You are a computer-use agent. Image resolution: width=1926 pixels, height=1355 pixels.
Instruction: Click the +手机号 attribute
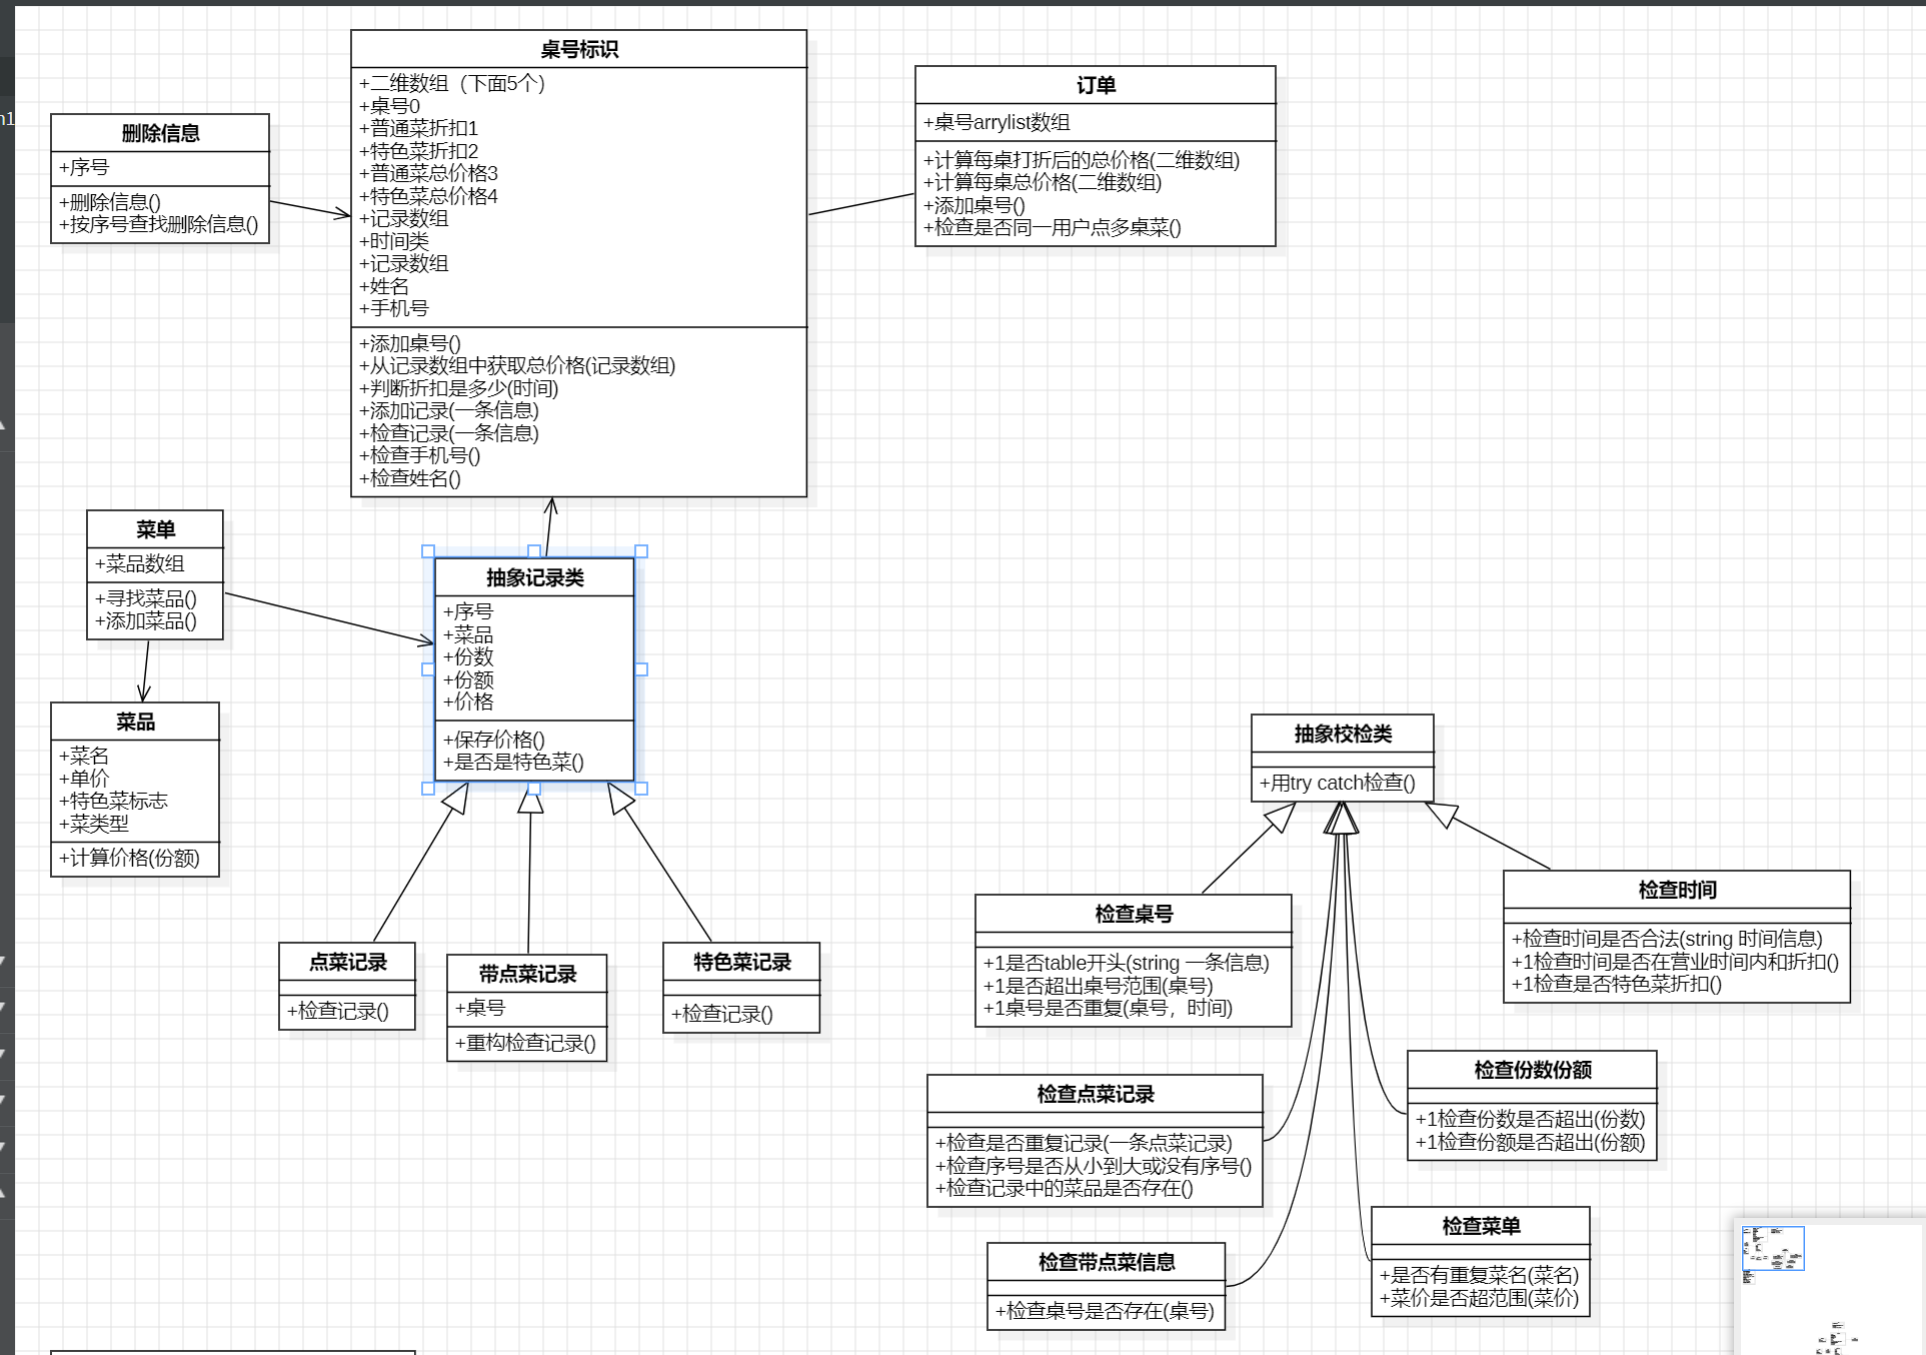pyautogui.click(x=394, y=308)
